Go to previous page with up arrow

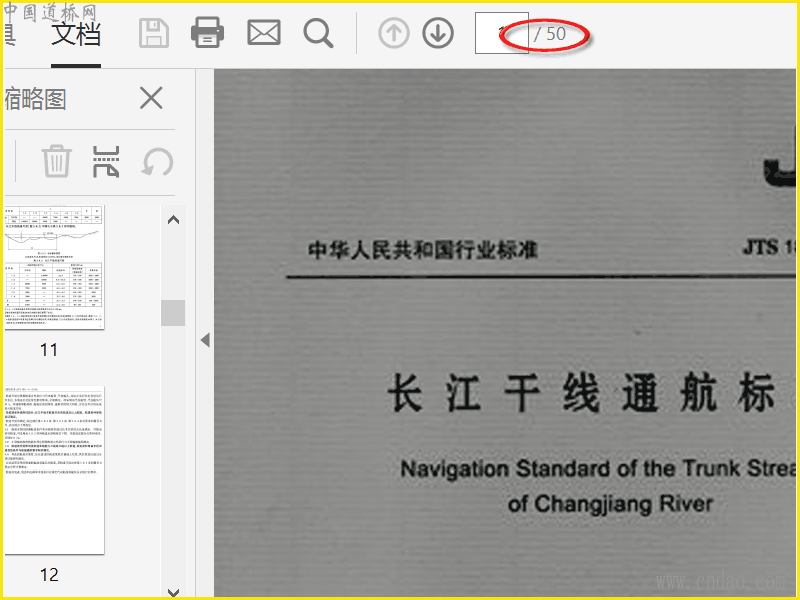[394, 33]
